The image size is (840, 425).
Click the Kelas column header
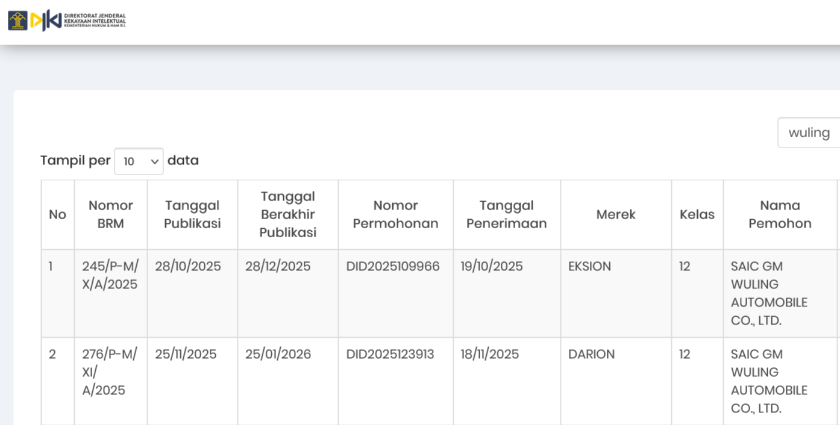click(697, 214)
